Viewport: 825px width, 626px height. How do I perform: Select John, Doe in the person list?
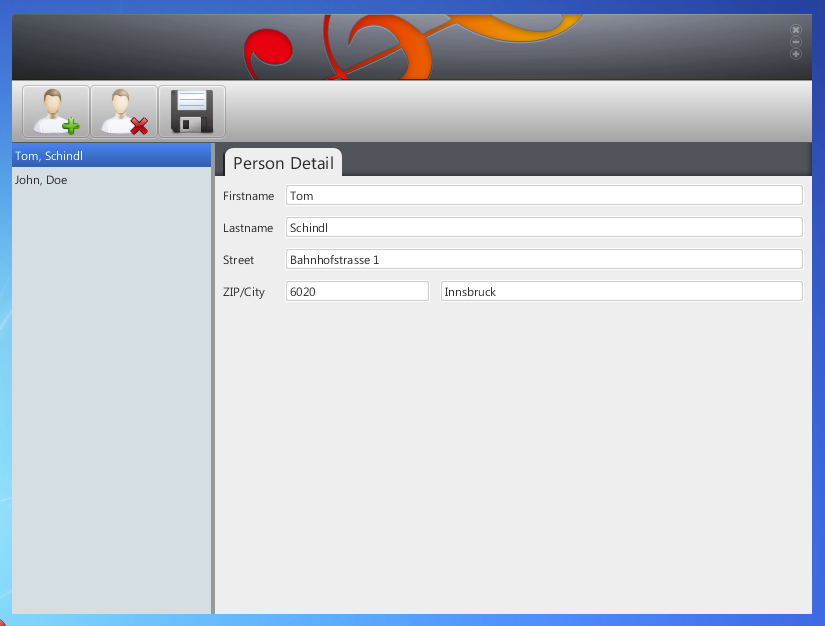110,180
